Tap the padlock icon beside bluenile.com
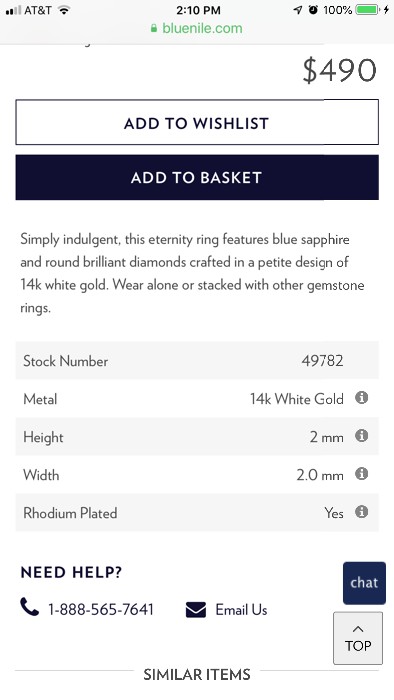This screenshot has height=700, width=394. point(154,29)
